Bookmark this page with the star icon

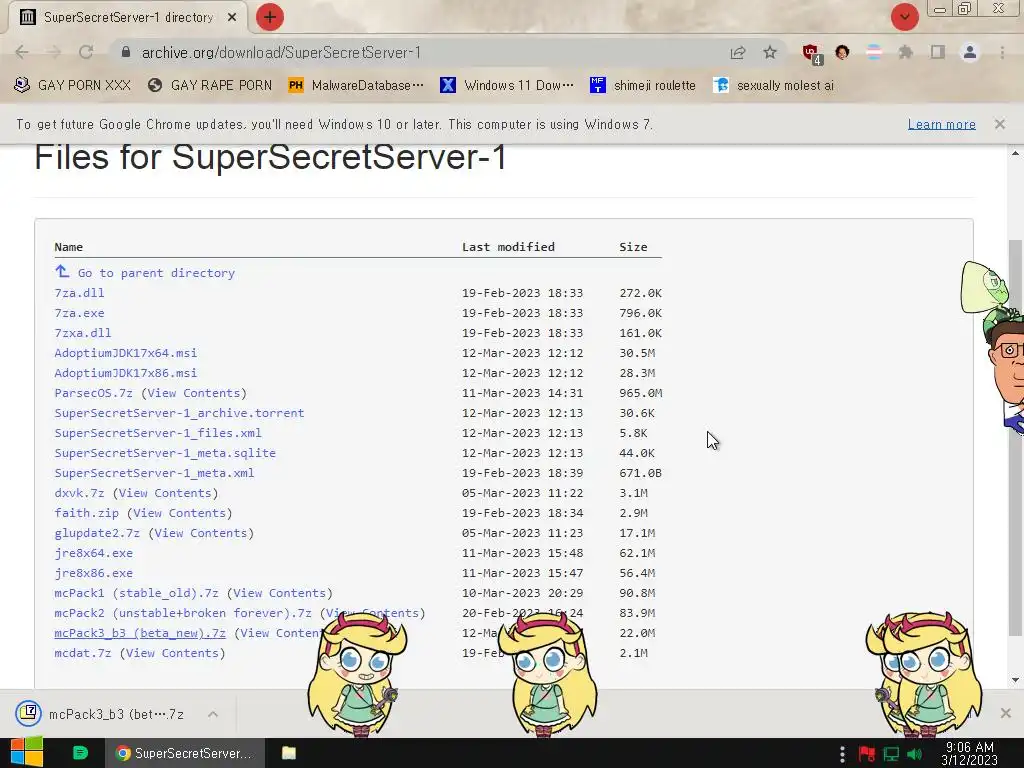[x=770, y=52]
